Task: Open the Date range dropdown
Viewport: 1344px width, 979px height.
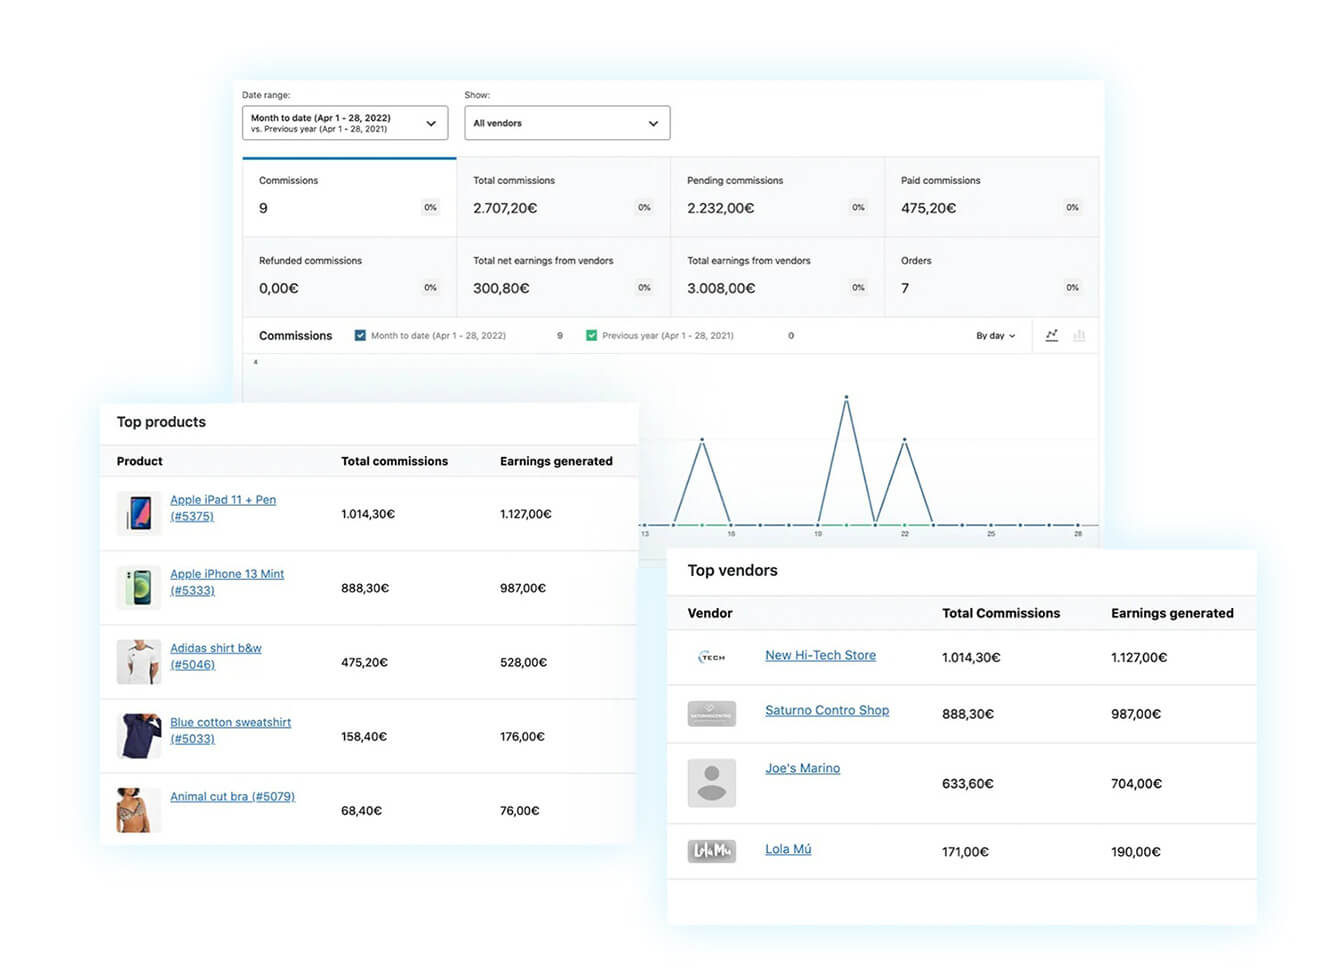Action: click(345, 123)
